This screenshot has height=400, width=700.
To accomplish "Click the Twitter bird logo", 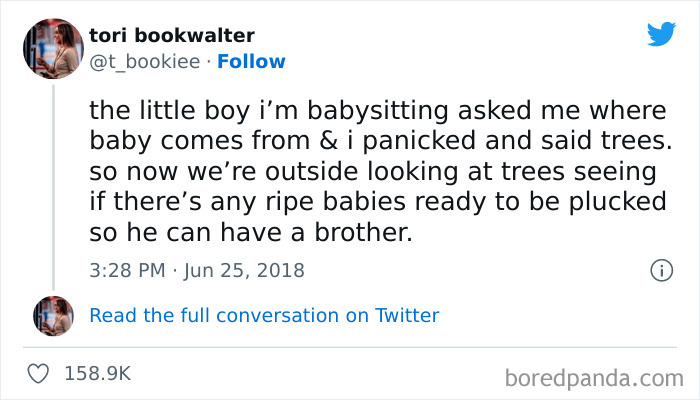I will tap(661, 34).
